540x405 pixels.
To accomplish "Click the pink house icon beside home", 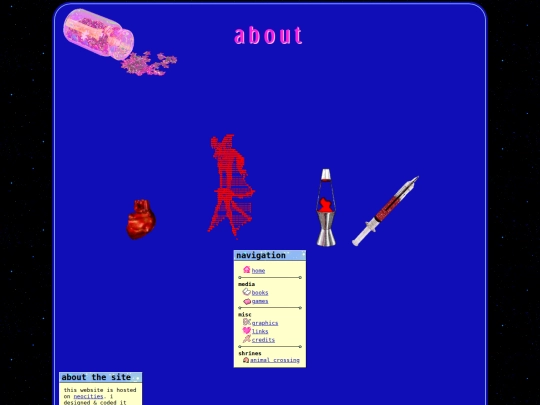I will tap(247, 270).
